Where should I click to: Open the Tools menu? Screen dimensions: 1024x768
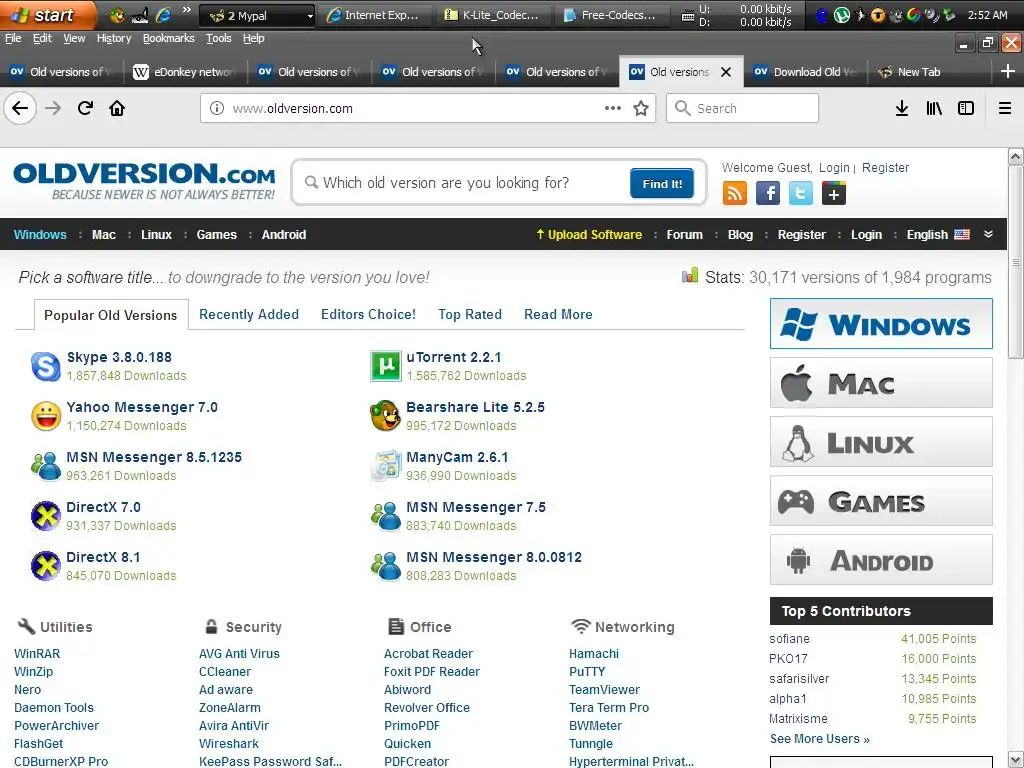[x=219, y=39]
